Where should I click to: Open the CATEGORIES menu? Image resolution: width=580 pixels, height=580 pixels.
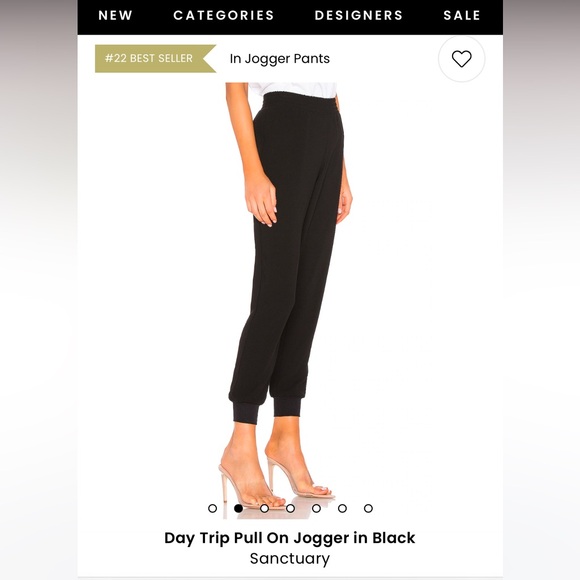(x=224, y=16)
